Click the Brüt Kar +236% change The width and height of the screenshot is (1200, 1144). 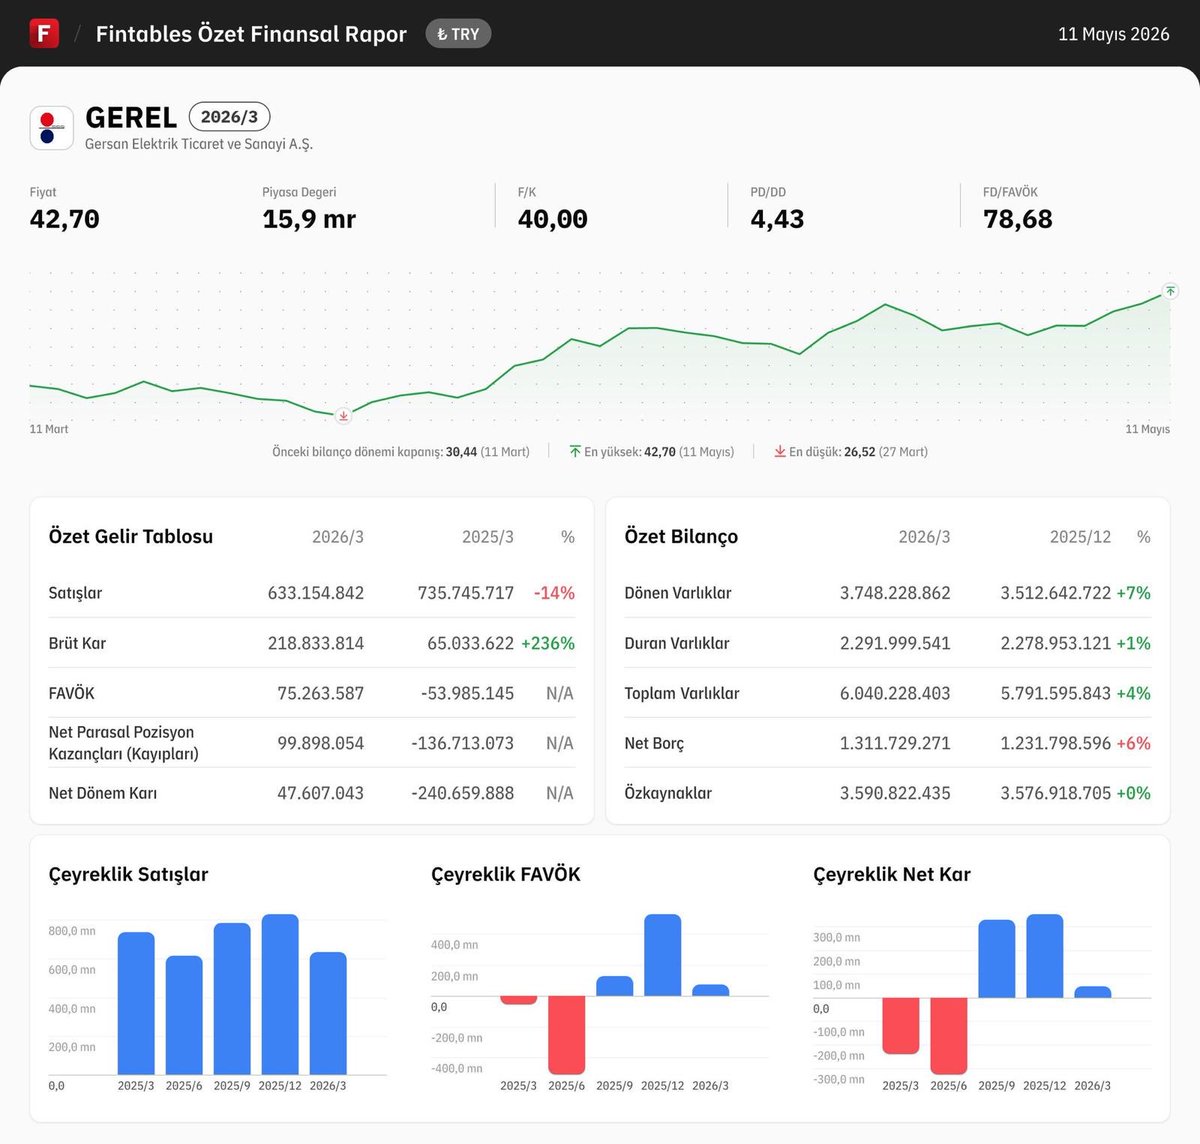tap(548, 643)
